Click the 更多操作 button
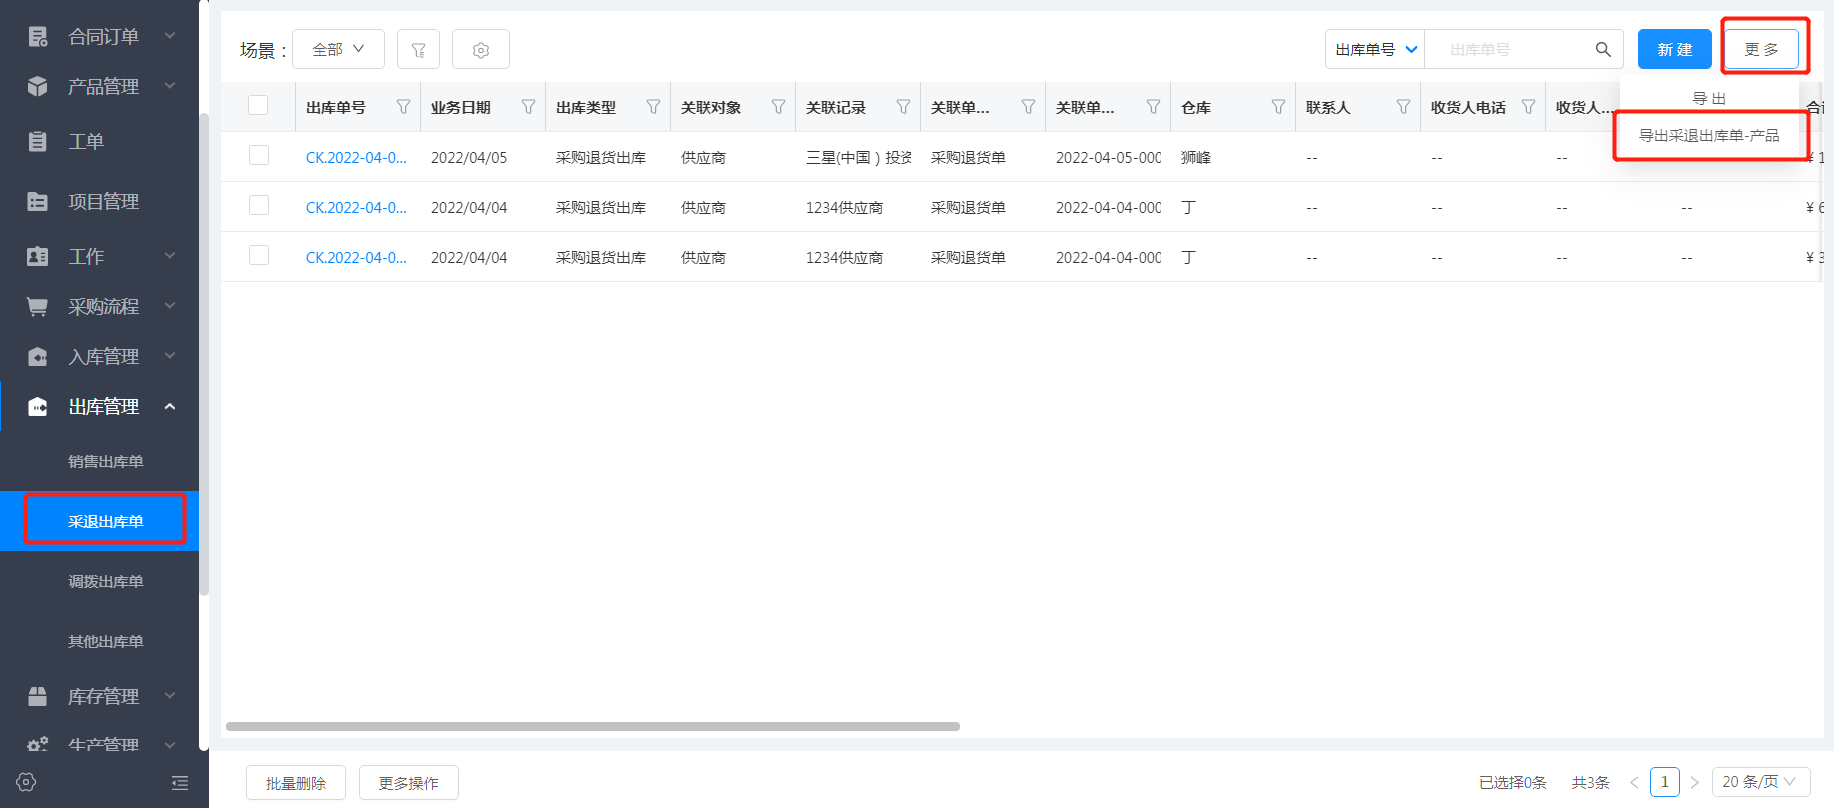Screen dimensions: 1834x808 click(x=409, y=783)
